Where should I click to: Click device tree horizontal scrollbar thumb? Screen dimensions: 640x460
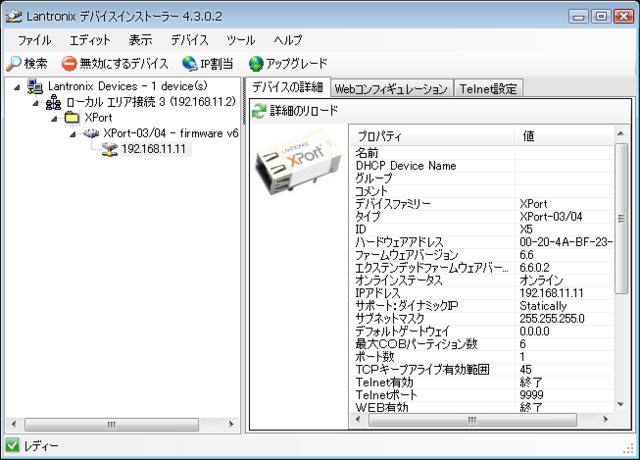click(111, 424)
